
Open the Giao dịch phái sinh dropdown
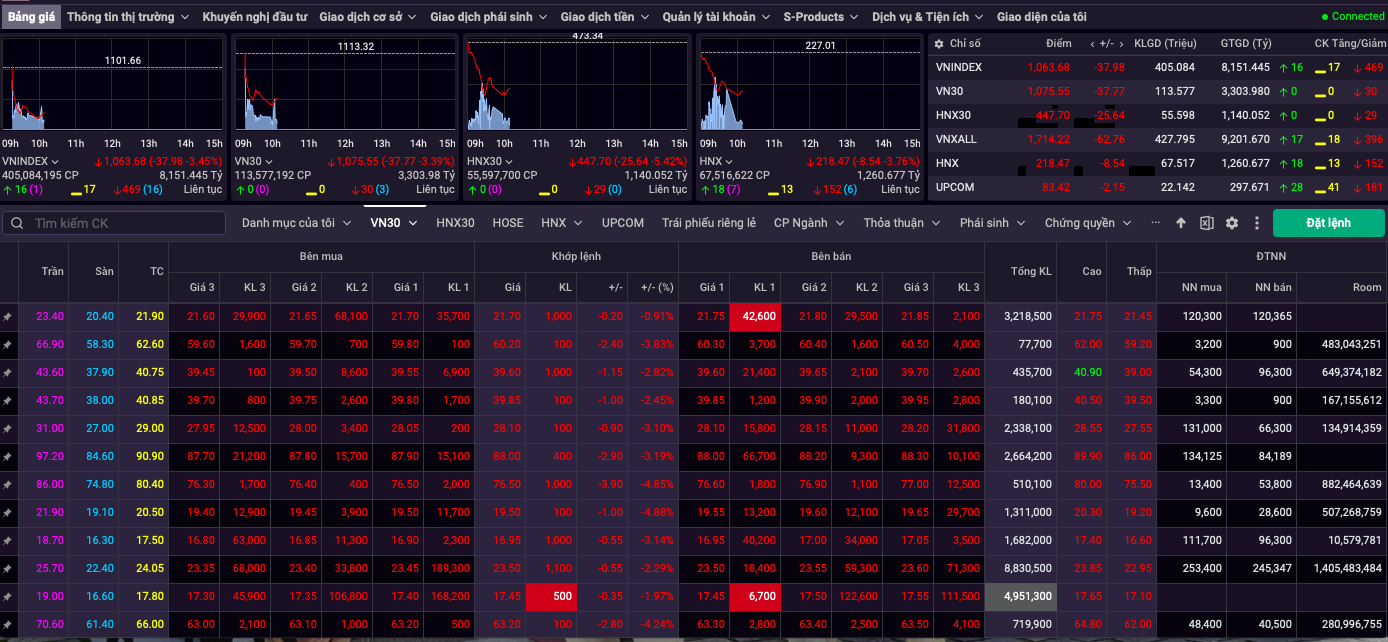point(489,17)
